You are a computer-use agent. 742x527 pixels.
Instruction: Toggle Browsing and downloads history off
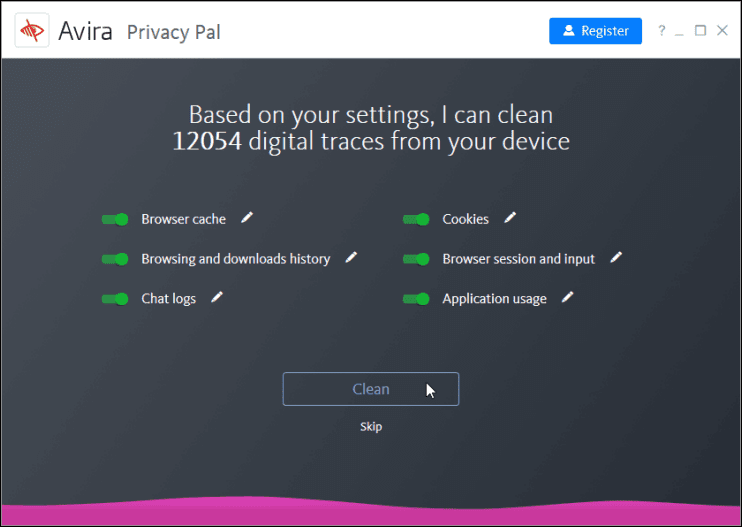point(115,259)
